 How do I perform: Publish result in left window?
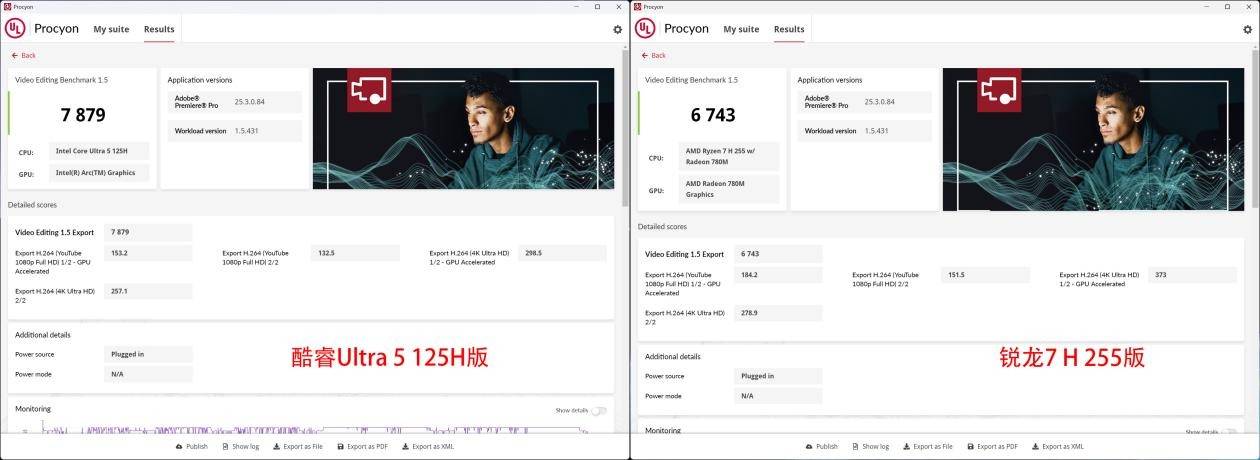click(192, 446)
